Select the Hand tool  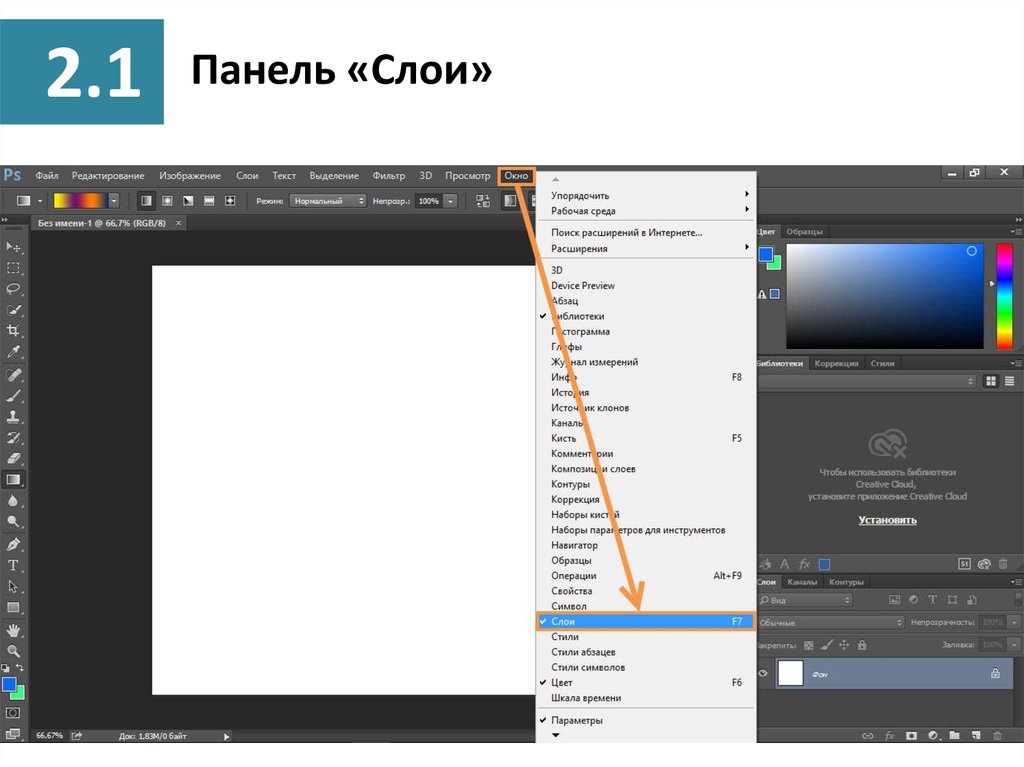[14, 630]
